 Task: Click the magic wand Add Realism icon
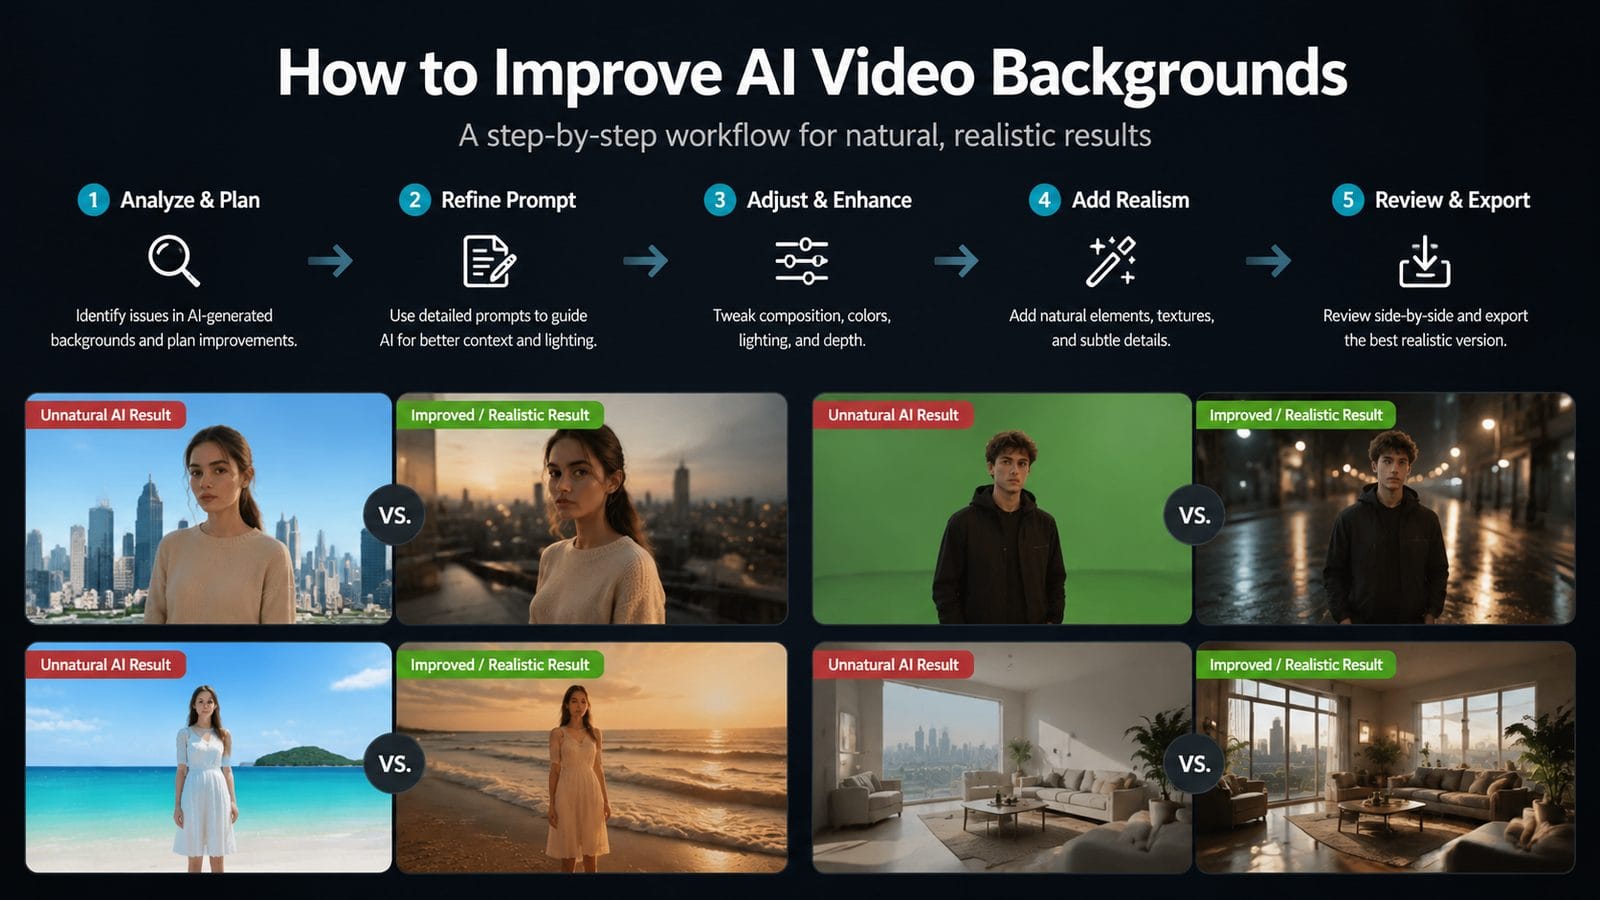[x=1111, y=261]
